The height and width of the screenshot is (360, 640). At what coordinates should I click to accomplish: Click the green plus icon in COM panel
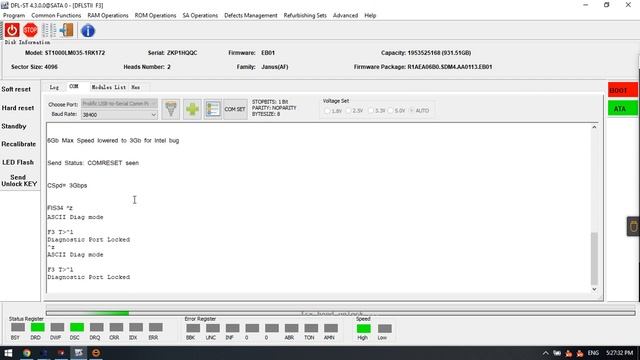(x=192, y=109)
